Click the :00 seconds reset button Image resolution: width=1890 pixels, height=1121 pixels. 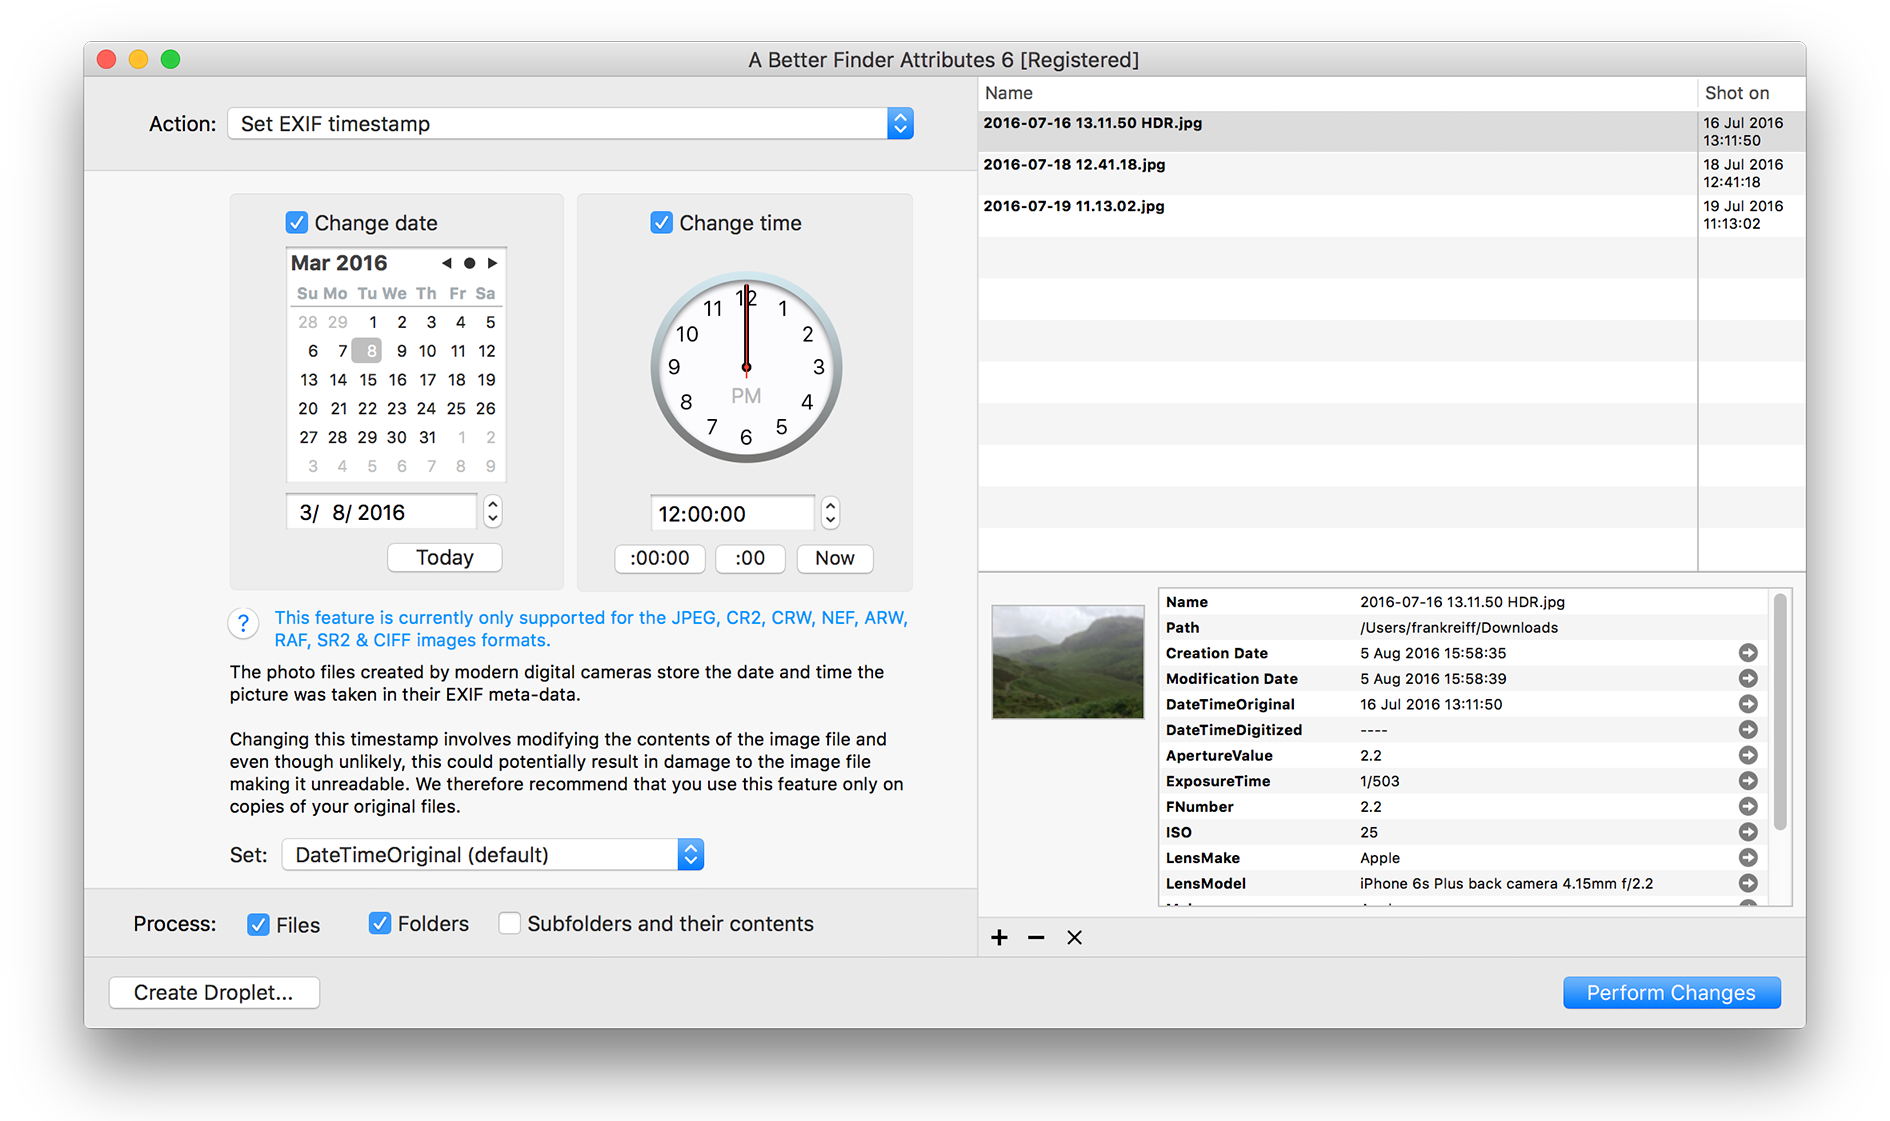pos(750,558)
